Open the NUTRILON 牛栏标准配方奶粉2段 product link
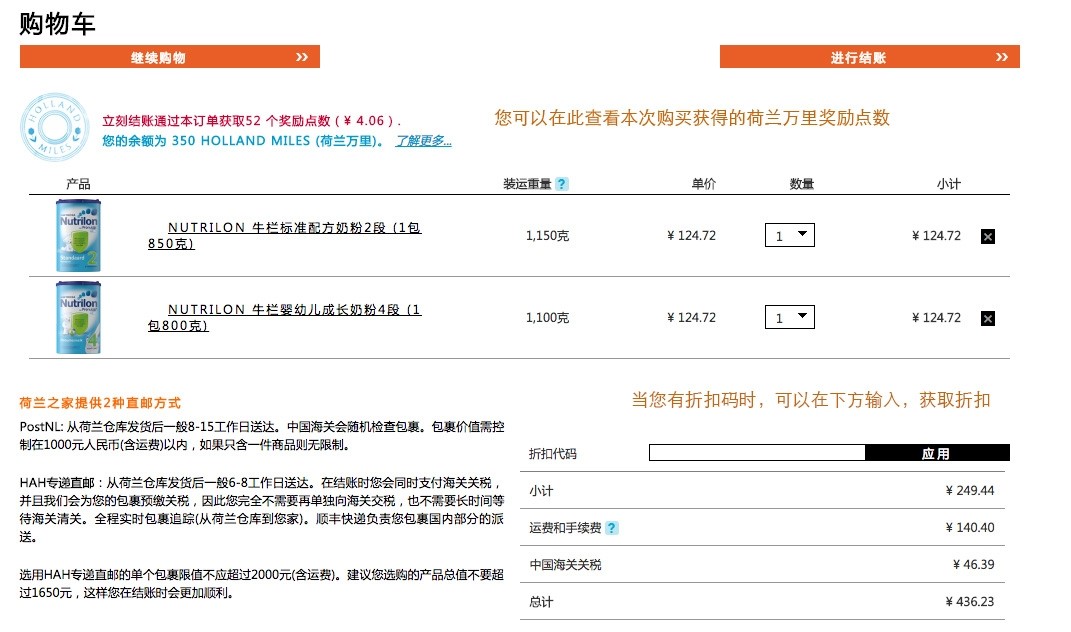 tap(284, 235)
